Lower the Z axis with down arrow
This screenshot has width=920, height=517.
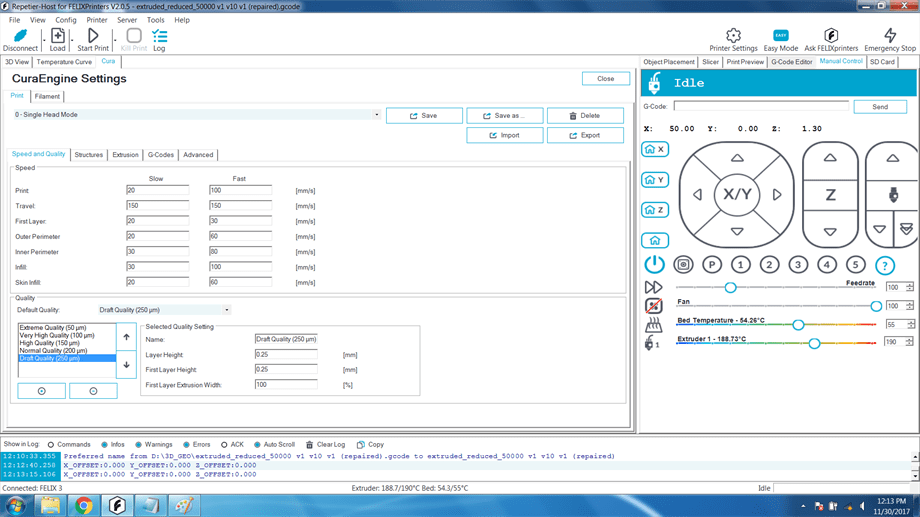(830, 232)
